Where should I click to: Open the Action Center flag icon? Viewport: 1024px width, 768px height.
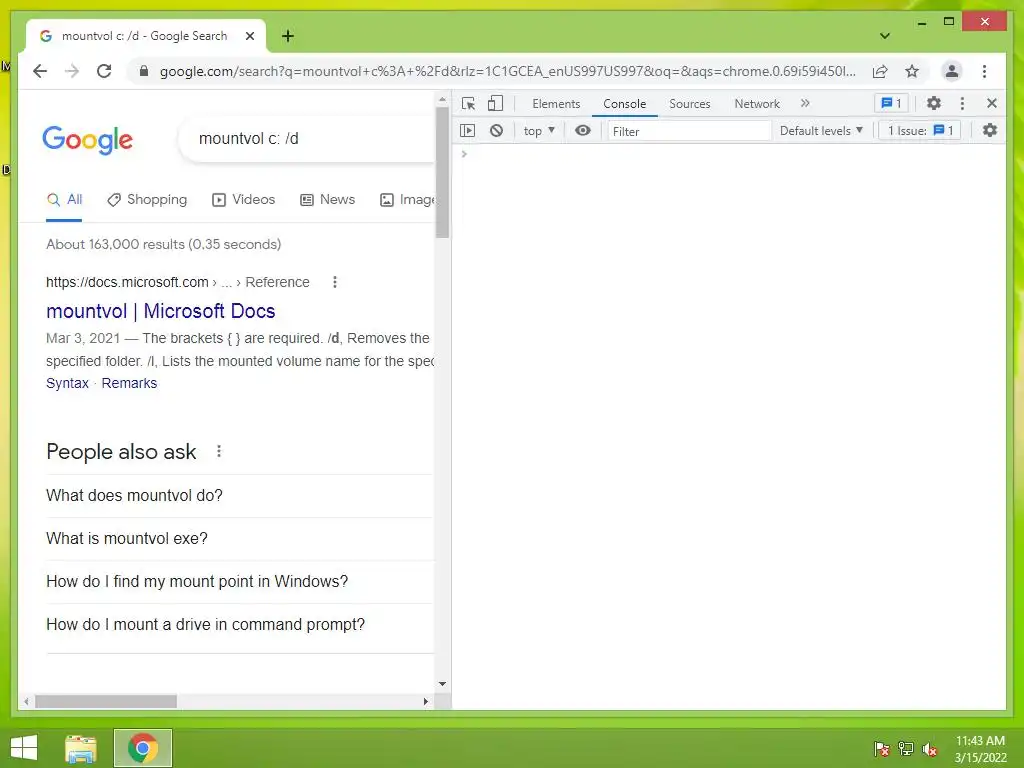pyautogui.click(x=882, y=749)
